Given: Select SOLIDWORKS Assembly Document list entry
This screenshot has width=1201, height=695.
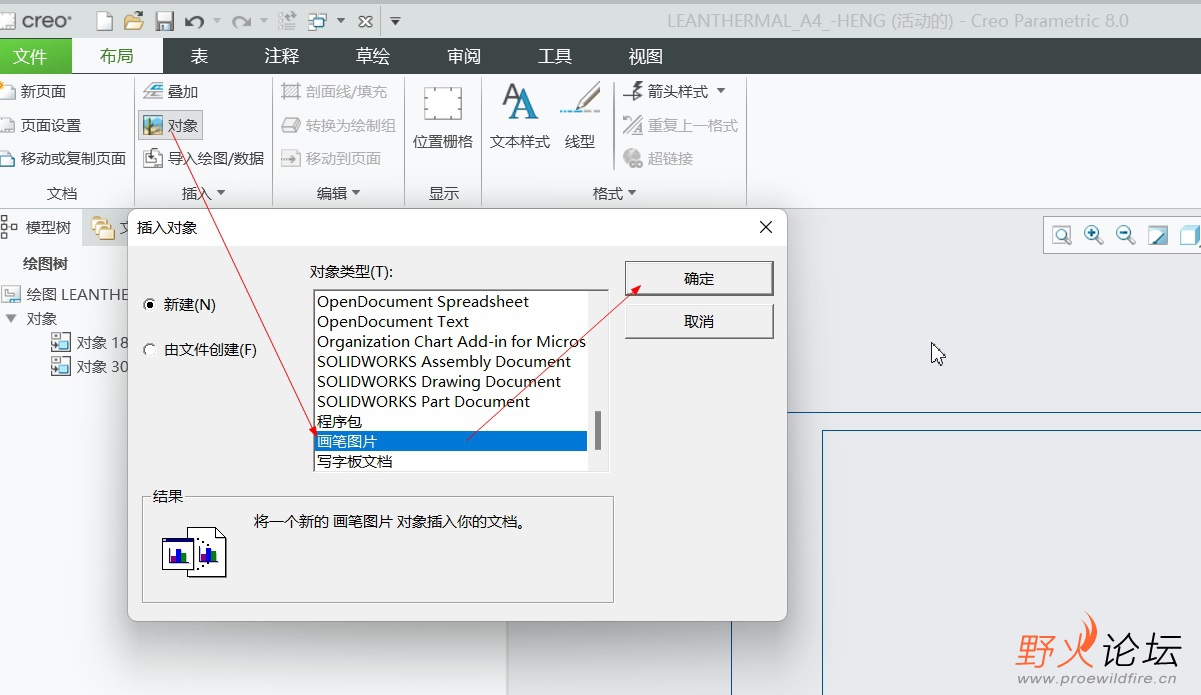Looking at the screenshot, I should pos(450,361).
